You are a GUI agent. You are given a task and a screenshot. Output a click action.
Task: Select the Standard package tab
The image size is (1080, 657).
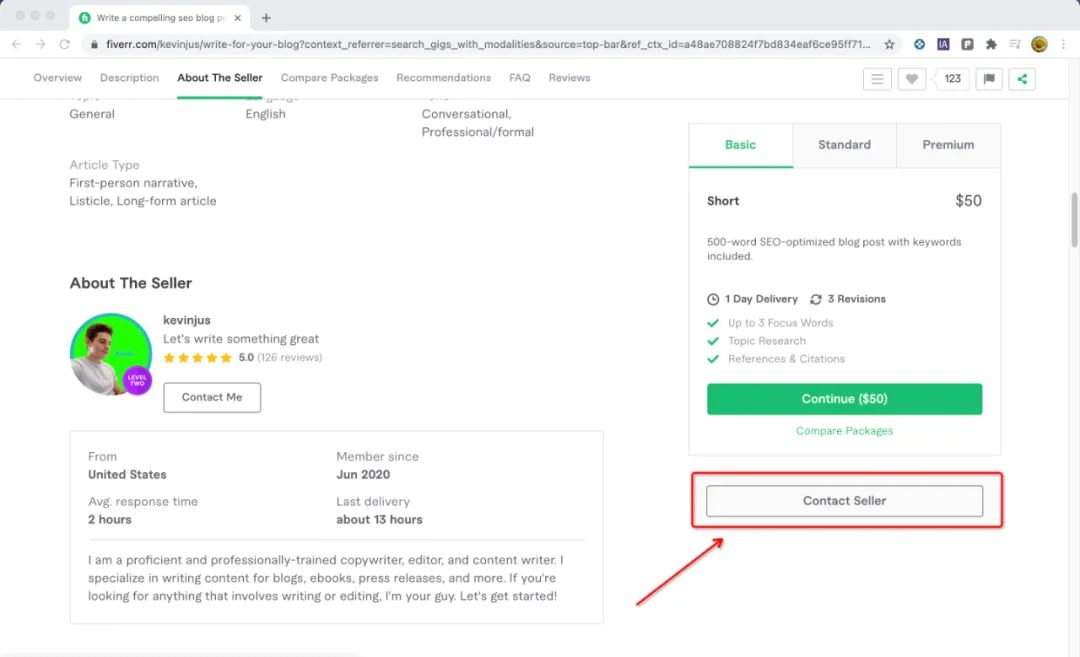tap(844, 145)
